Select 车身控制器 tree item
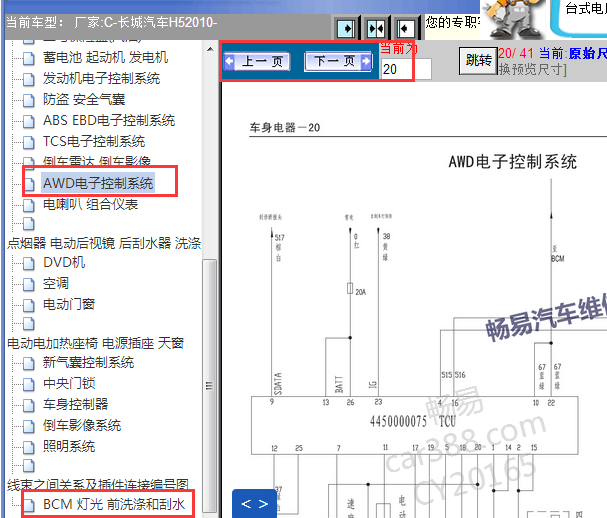The image size is (607, 518). 75,405
